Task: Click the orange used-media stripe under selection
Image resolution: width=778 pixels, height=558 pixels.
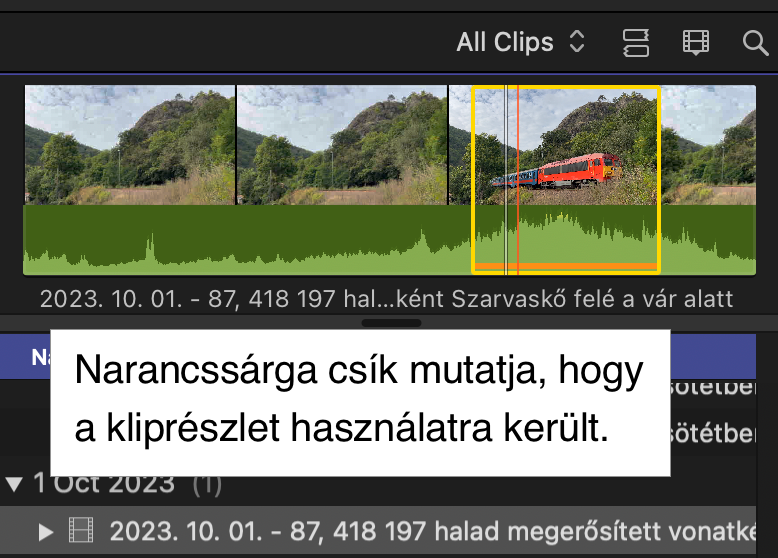Action: click(566, 267)
